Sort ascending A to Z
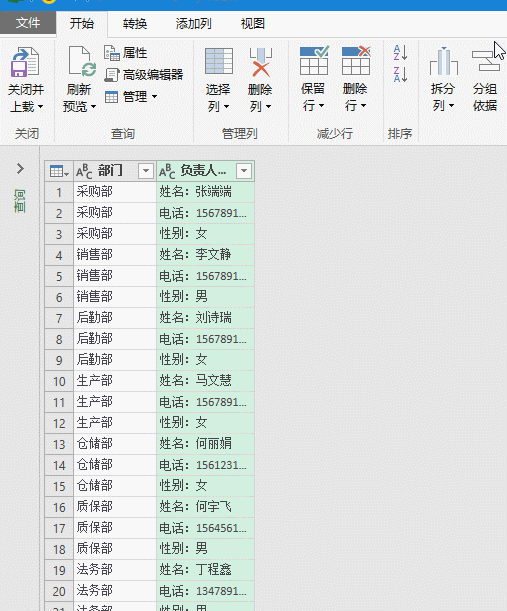The width and height of the screenshot is (507, 611). pyautogui.click(x=400, y=53)
